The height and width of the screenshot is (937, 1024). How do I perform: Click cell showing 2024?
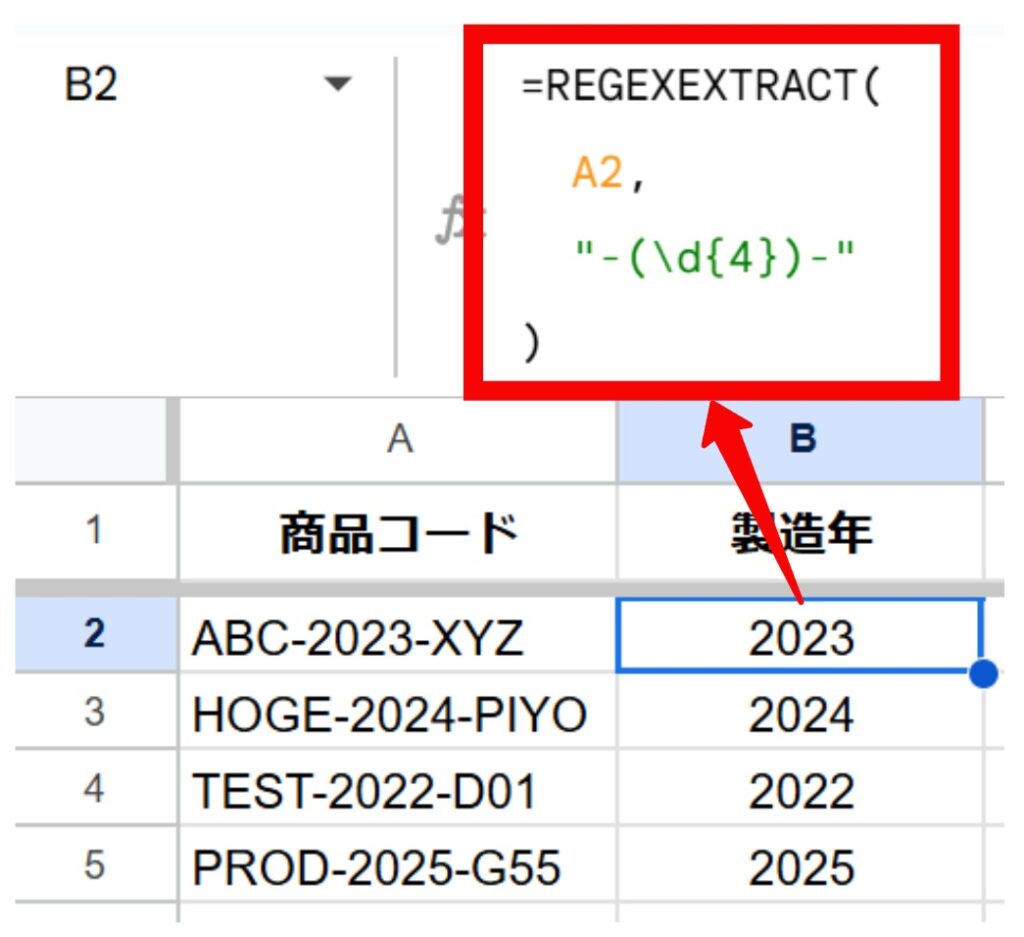pos(800,713)
